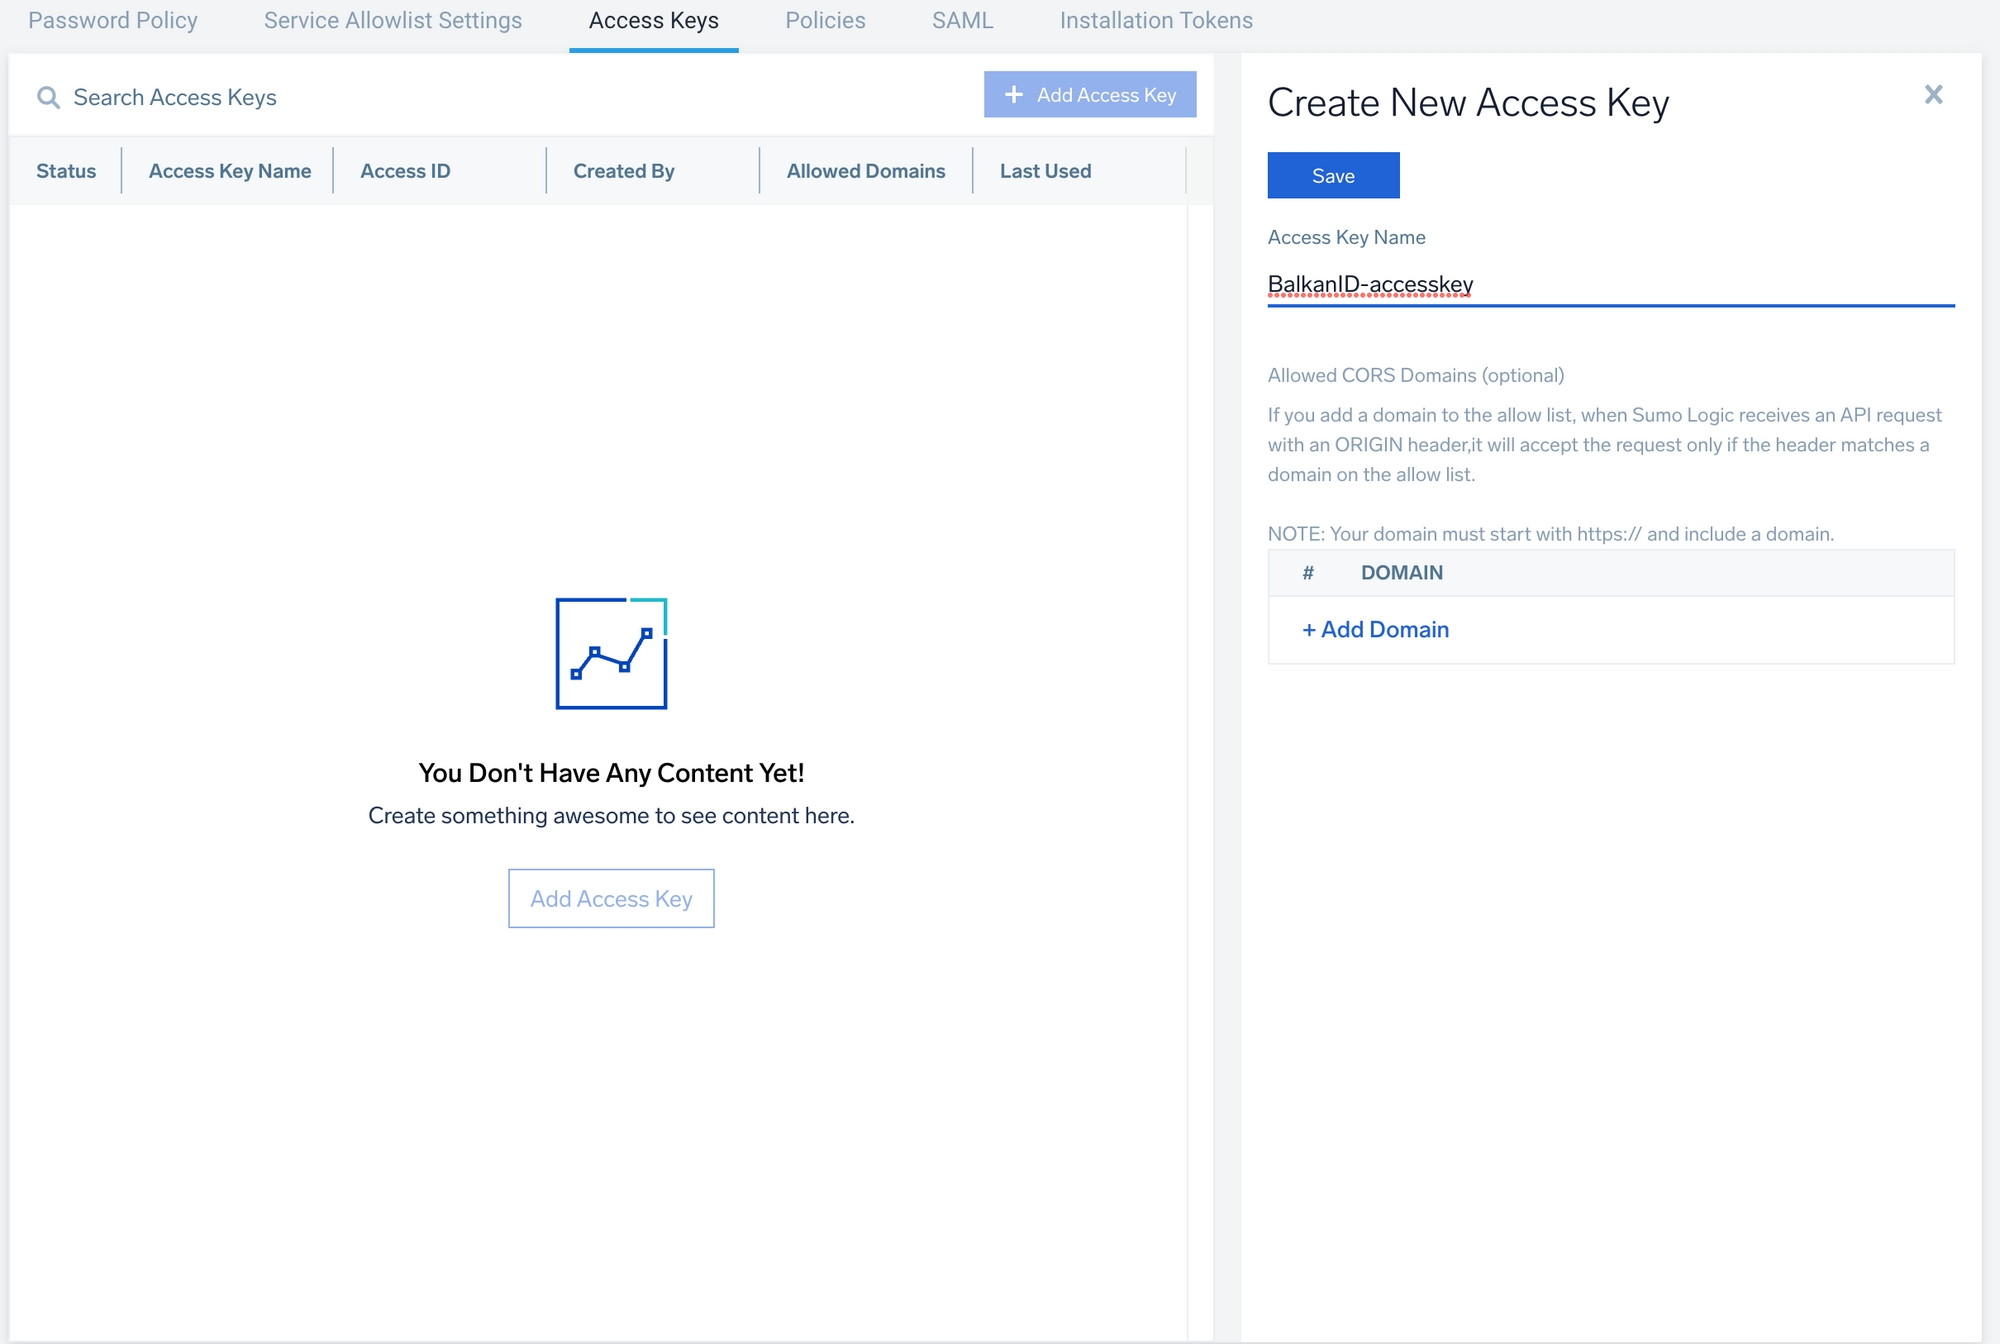Click the Allowed Domains column header
The width and height of the screenshot is (2000, 1344).
866,171
